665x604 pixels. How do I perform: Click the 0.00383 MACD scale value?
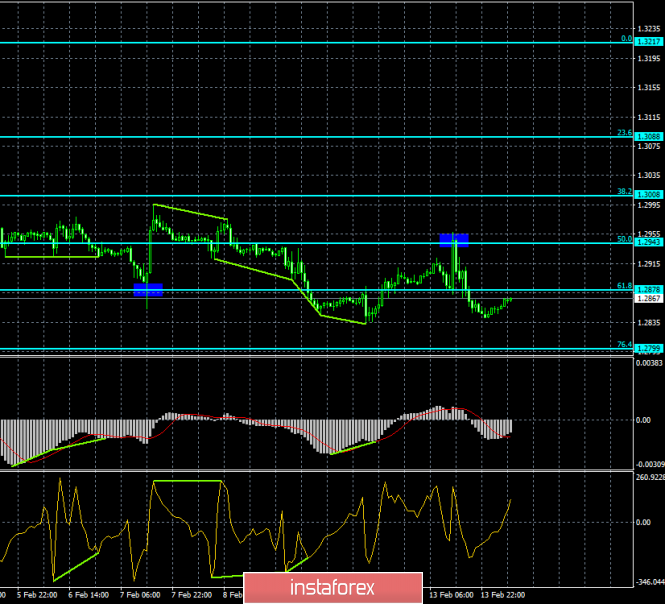pos(648,362)
